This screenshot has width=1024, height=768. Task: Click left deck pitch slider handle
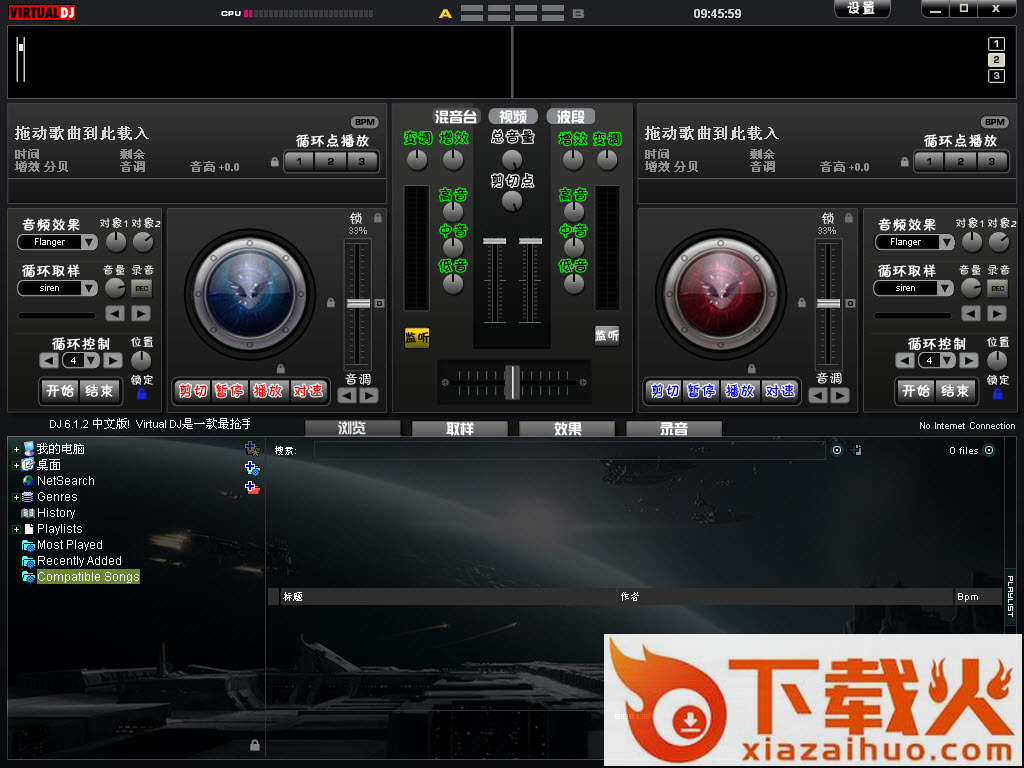[358, 303]
